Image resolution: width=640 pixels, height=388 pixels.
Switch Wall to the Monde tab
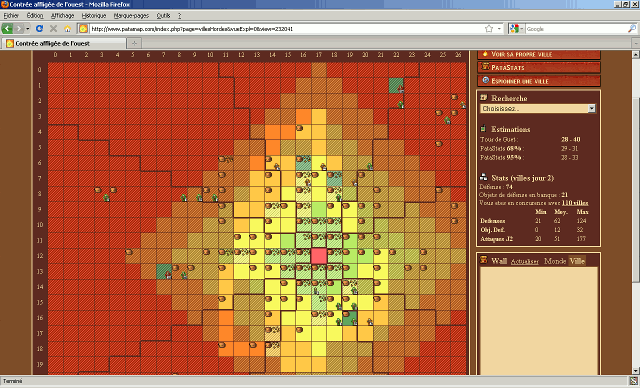(x=555, y=261)
